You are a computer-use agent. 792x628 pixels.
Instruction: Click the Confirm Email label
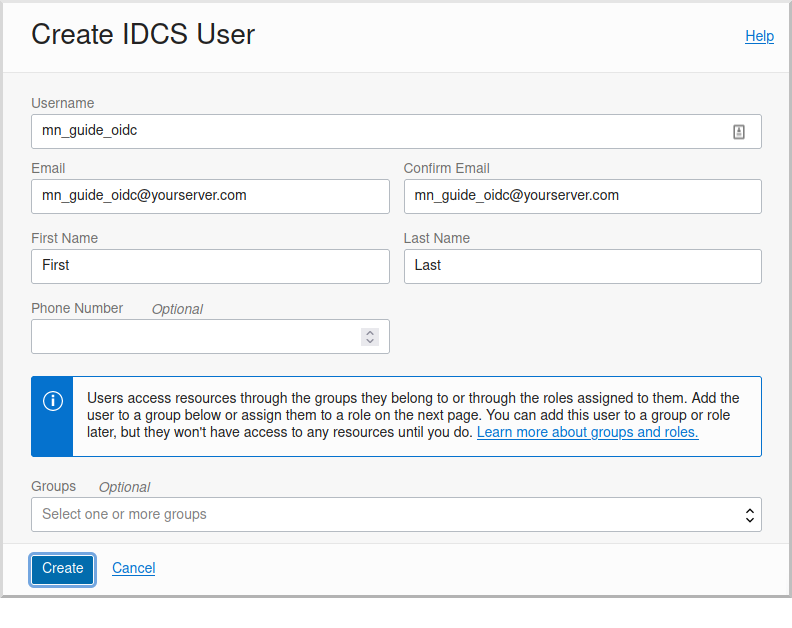pyautogui.click(x=447, y=168)
